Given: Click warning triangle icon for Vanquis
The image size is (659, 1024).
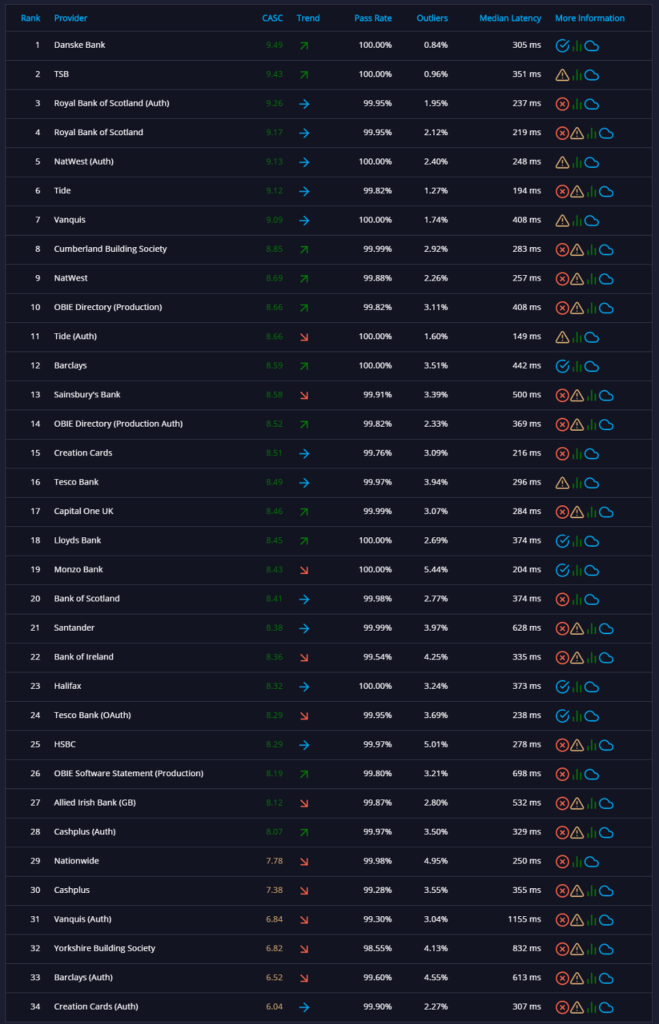Looking at the screenshot, I should [562, 221].
